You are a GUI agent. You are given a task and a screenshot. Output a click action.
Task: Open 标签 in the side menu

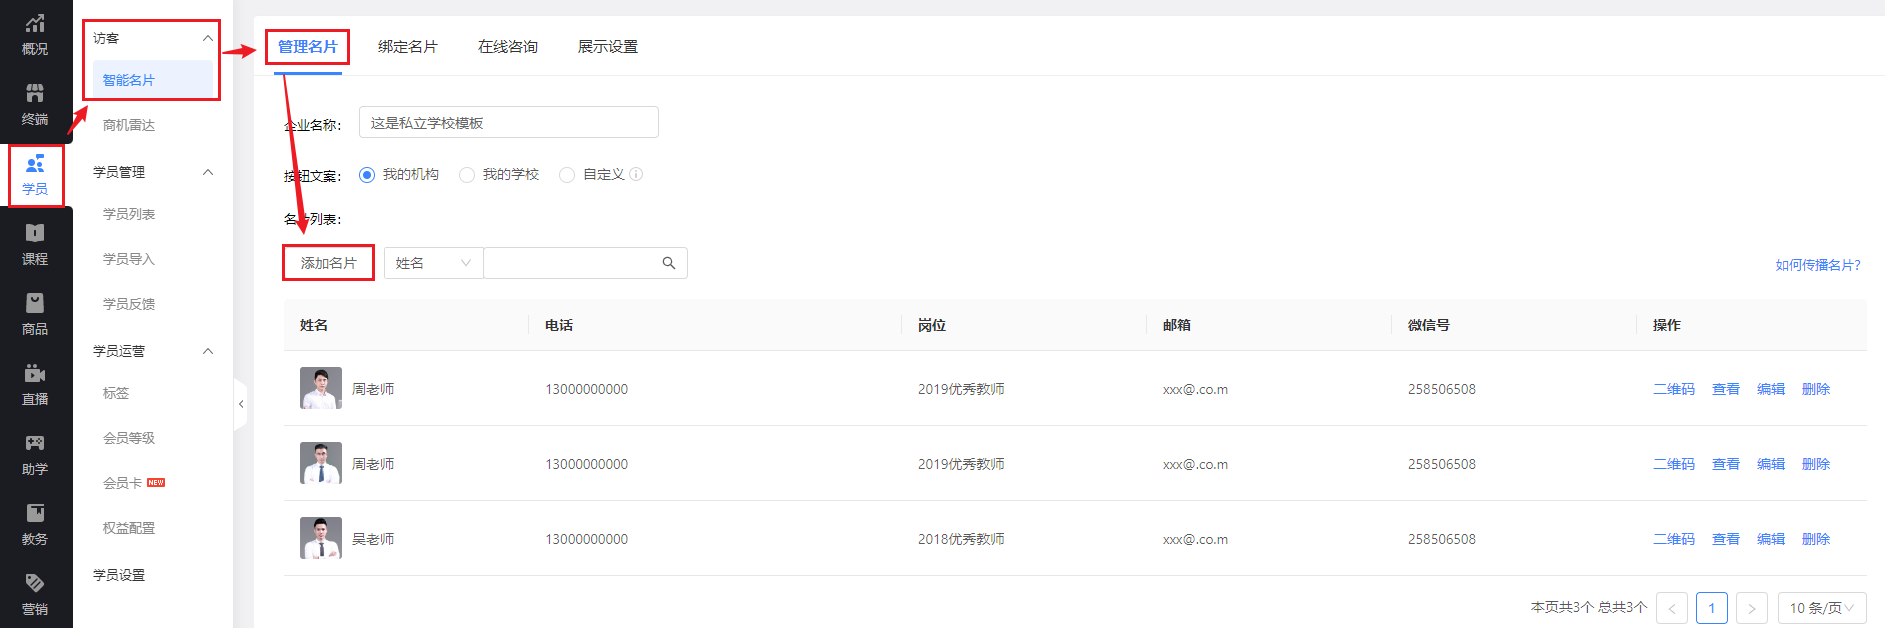point(116,393)
